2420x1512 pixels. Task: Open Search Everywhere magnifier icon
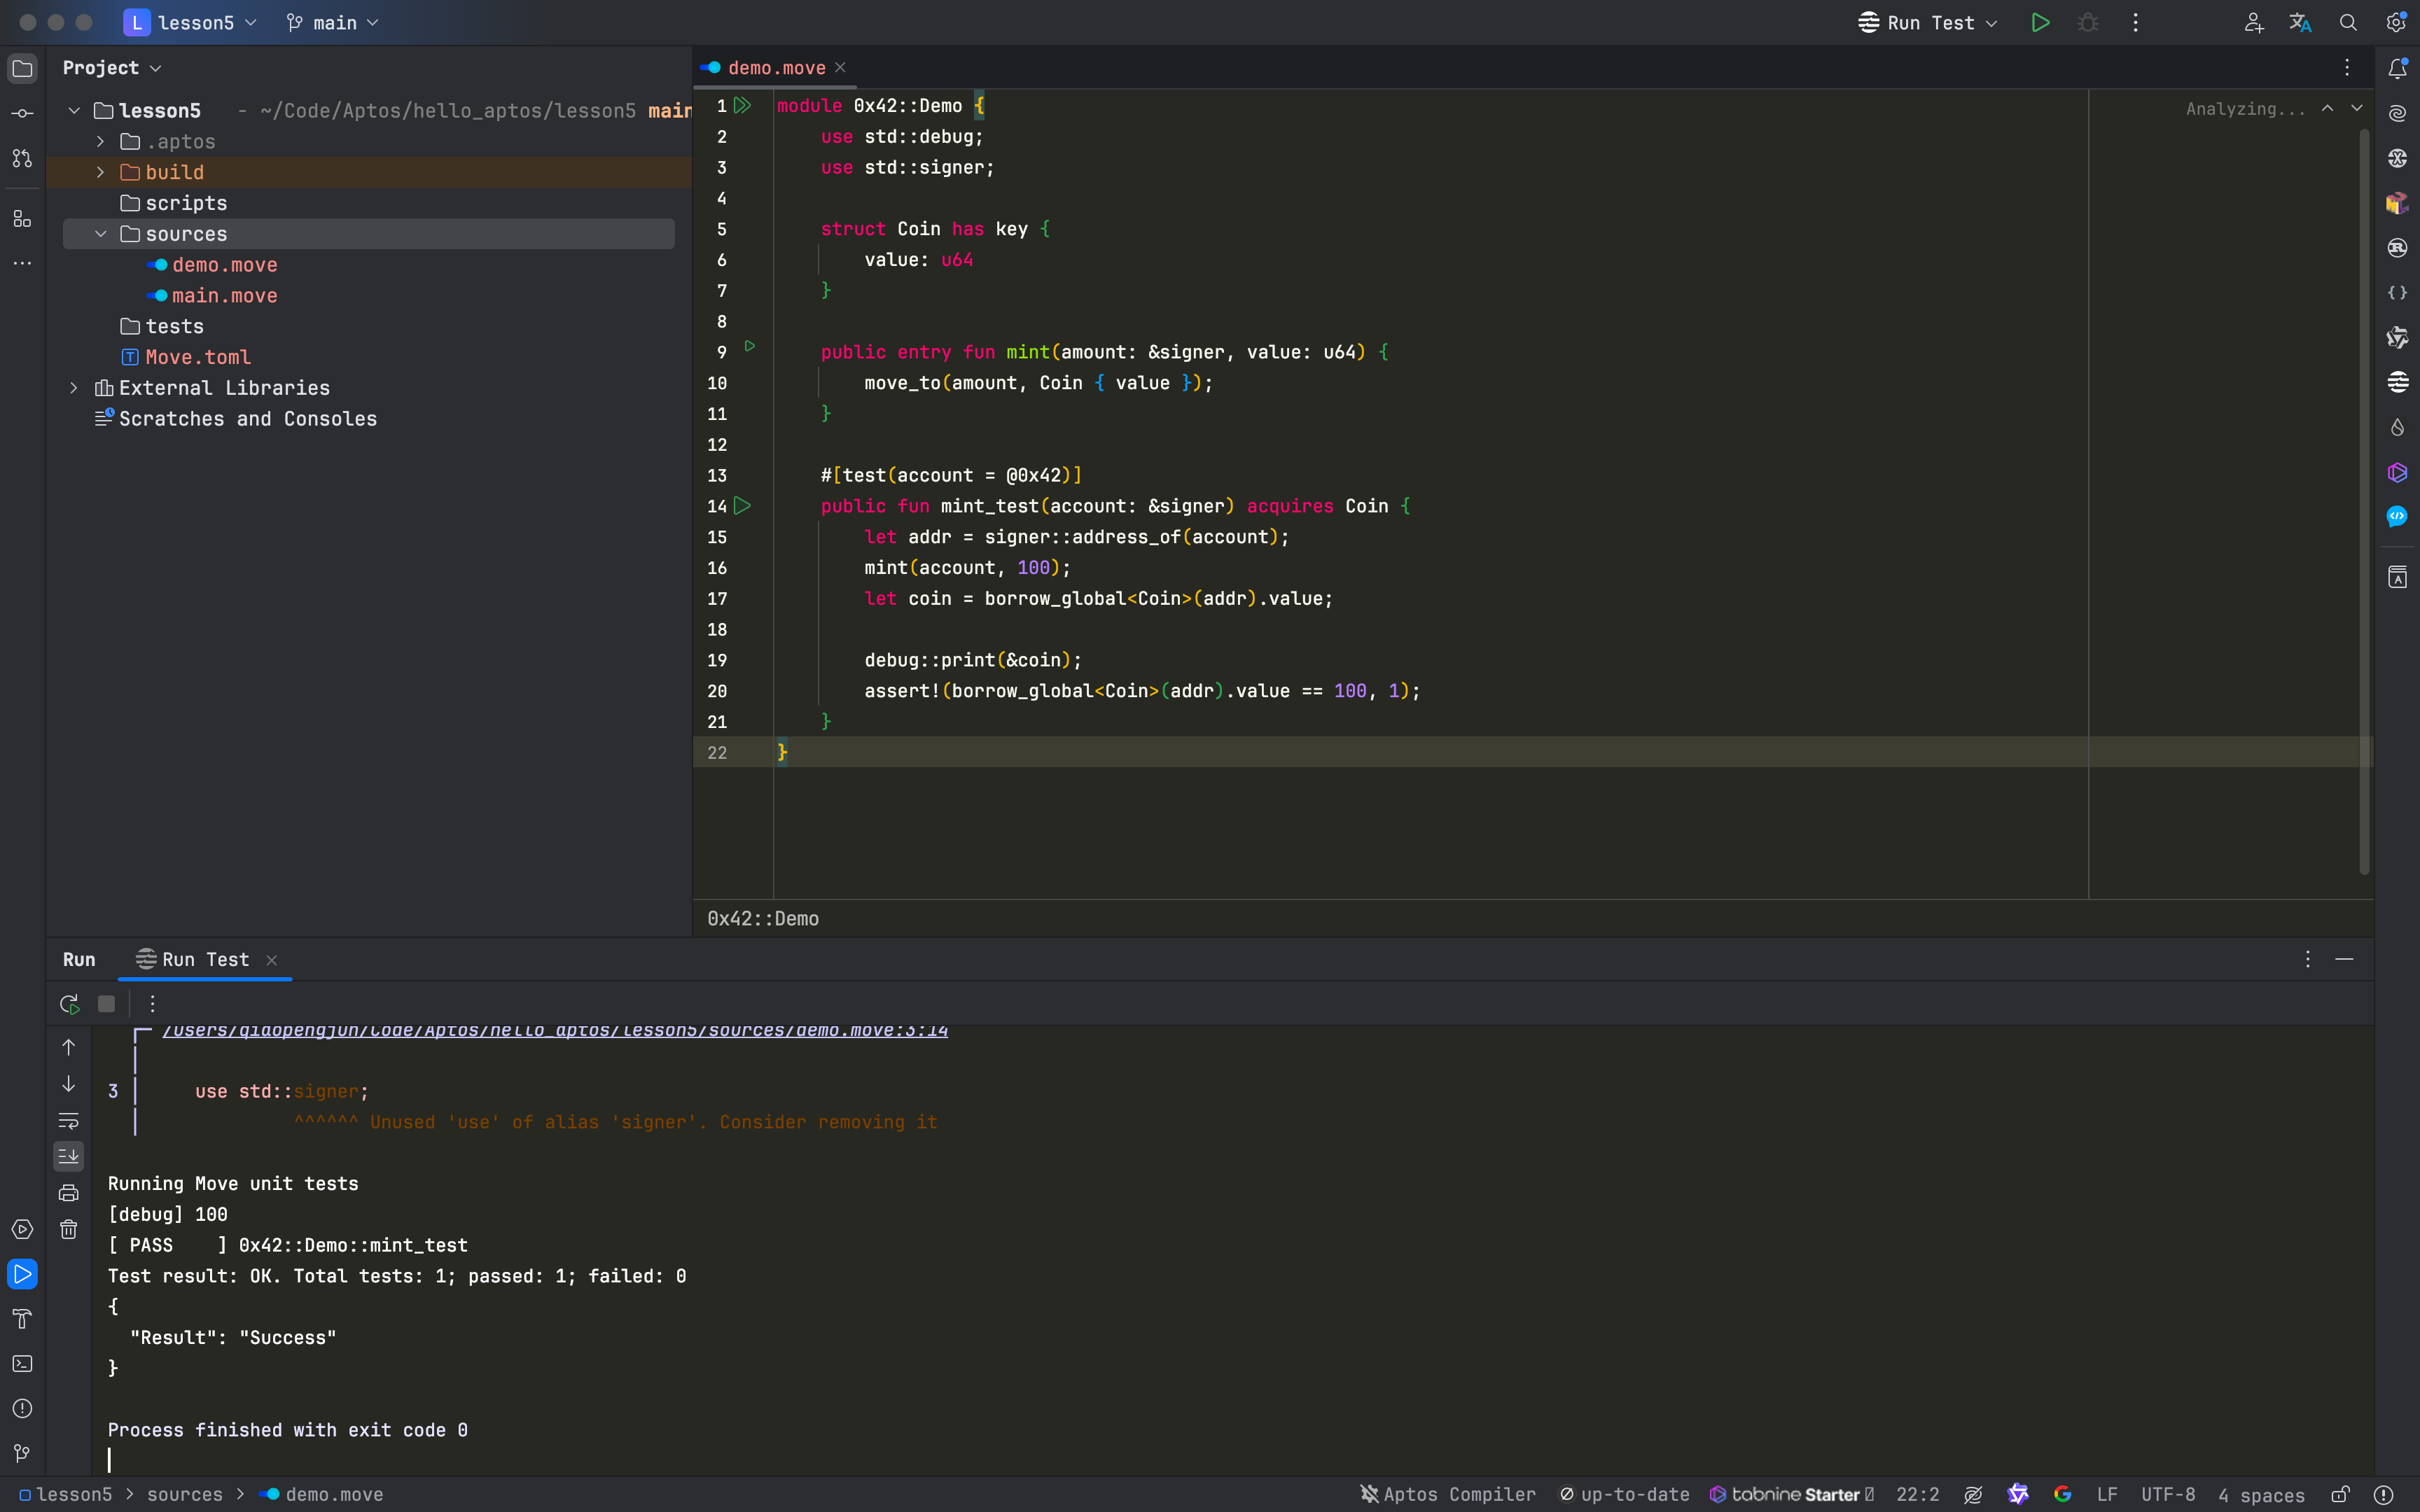click(2348, 22)
